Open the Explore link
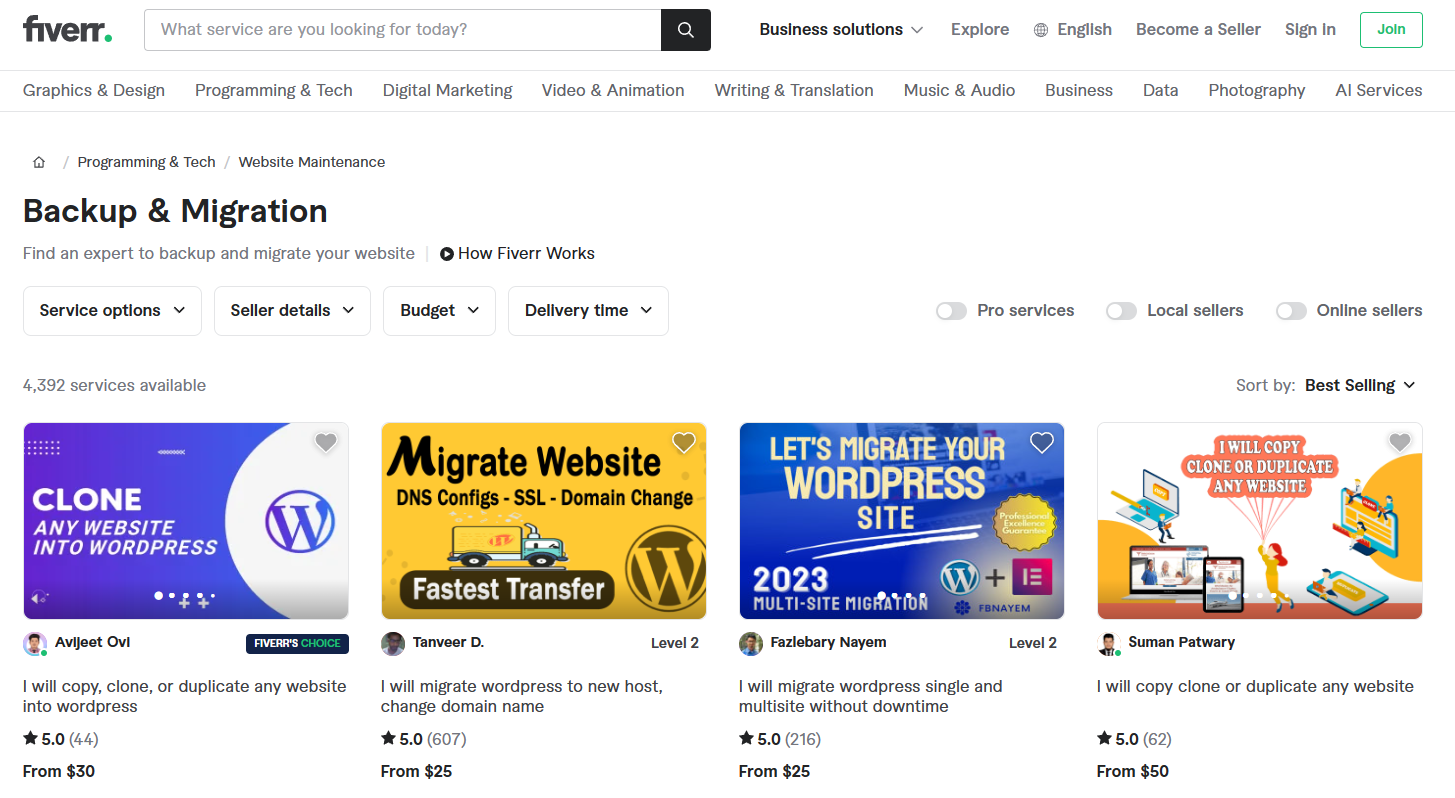The height and width of the screenshot is (798, 1455). pyautogui.click(x=980, y=30)
